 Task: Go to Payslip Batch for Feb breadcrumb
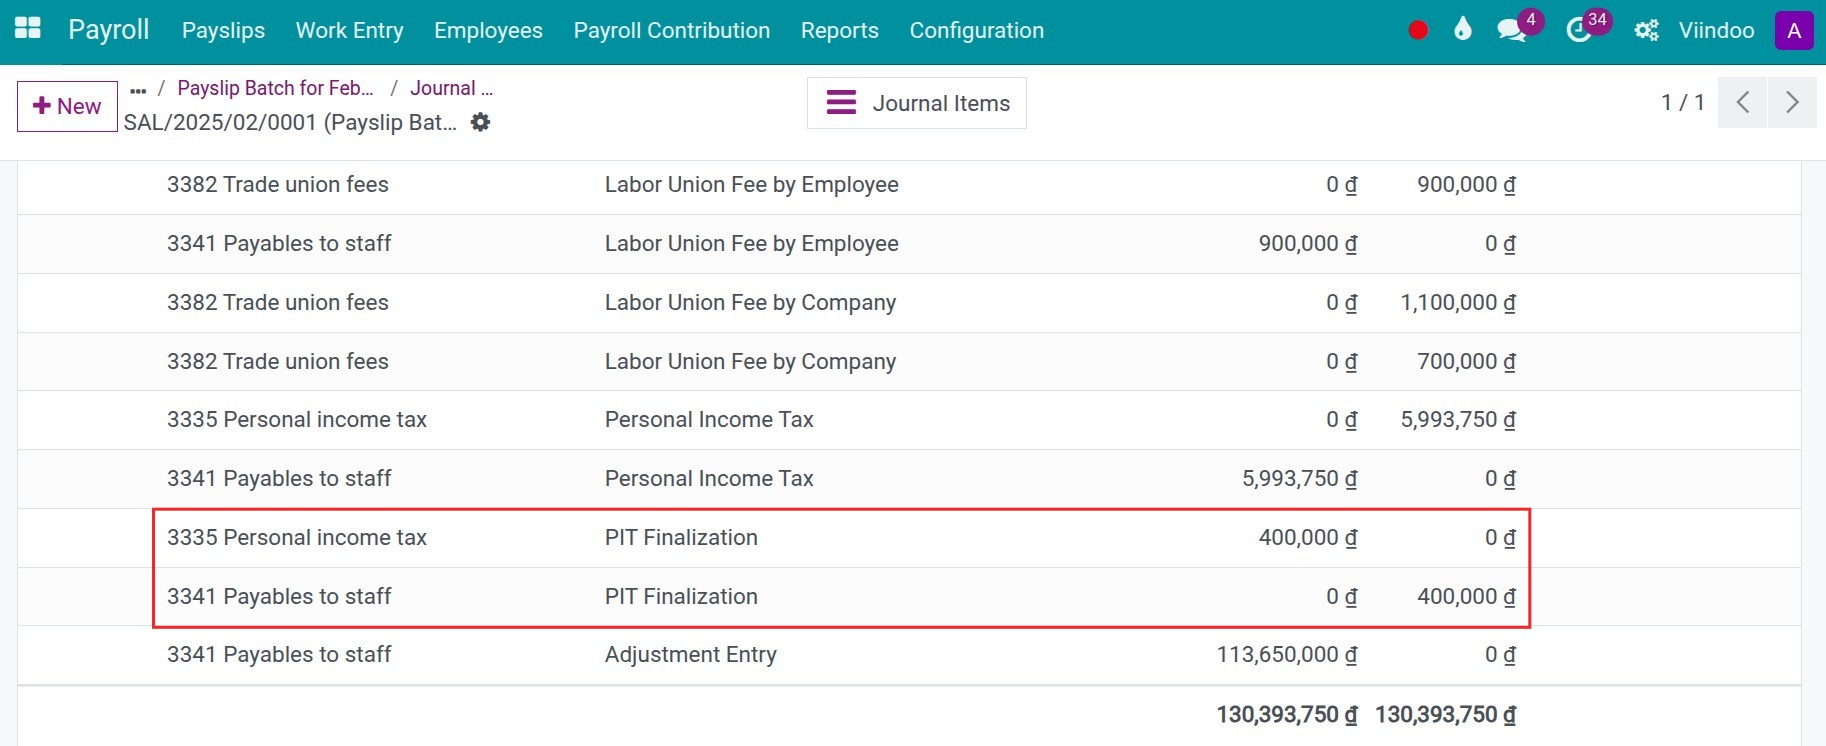[x=276, y=88]
